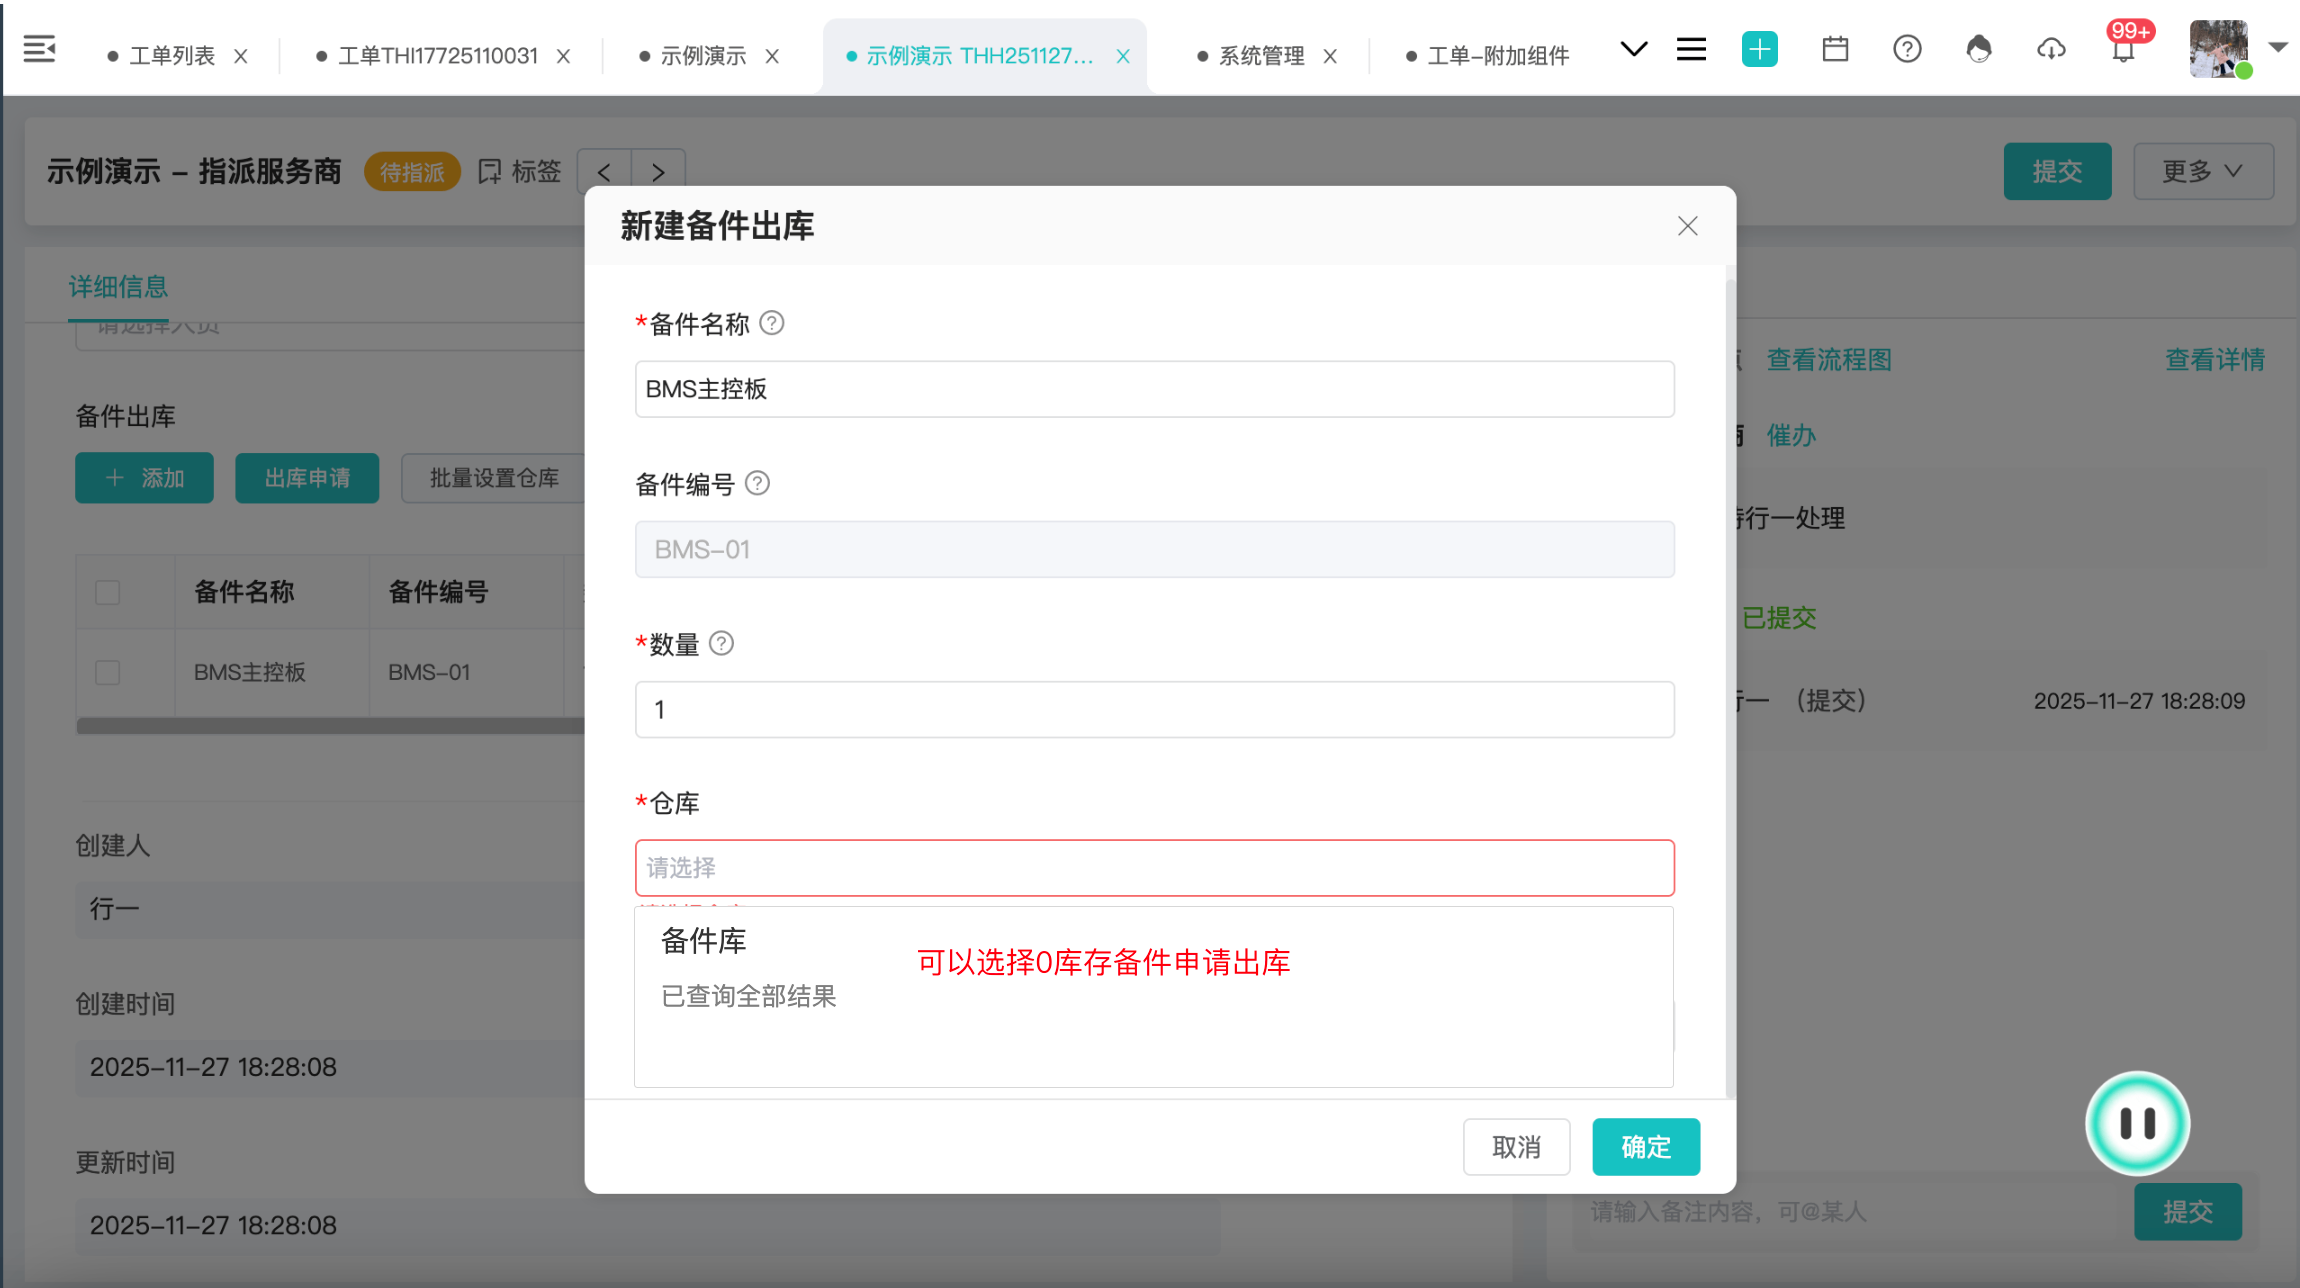Click help icon beside 备件名称 label

point(772,323)
